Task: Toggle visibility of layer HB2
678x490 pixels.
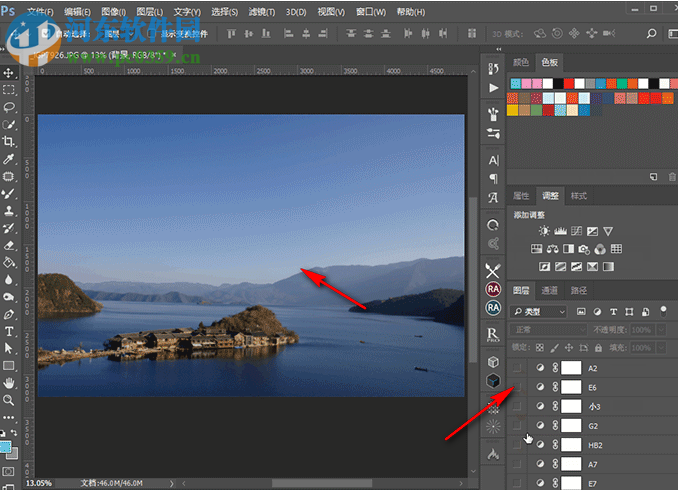Action: pyautogui.click(x=517, y=445)
